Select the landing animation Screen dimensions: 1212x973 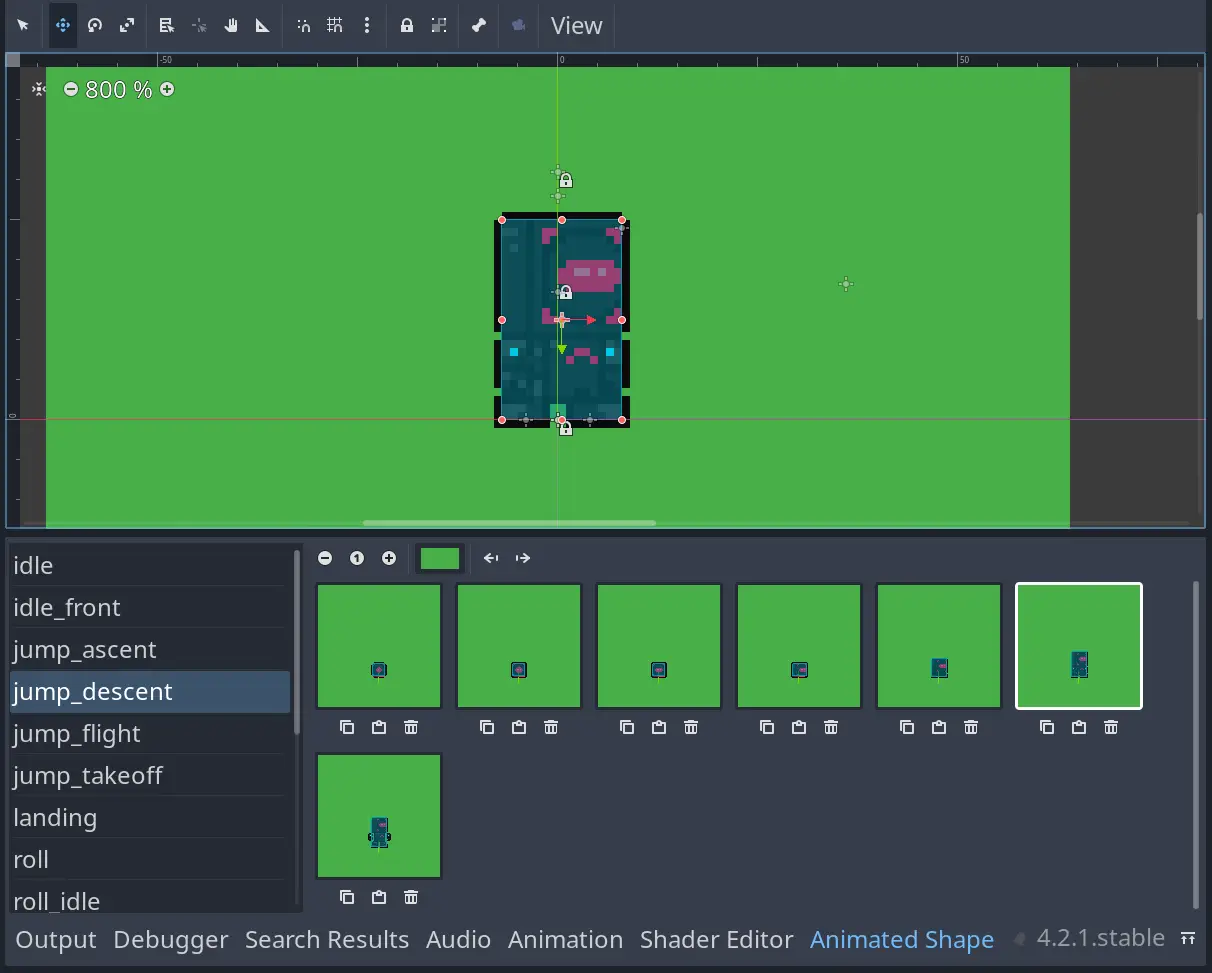(x=150, y=817)
